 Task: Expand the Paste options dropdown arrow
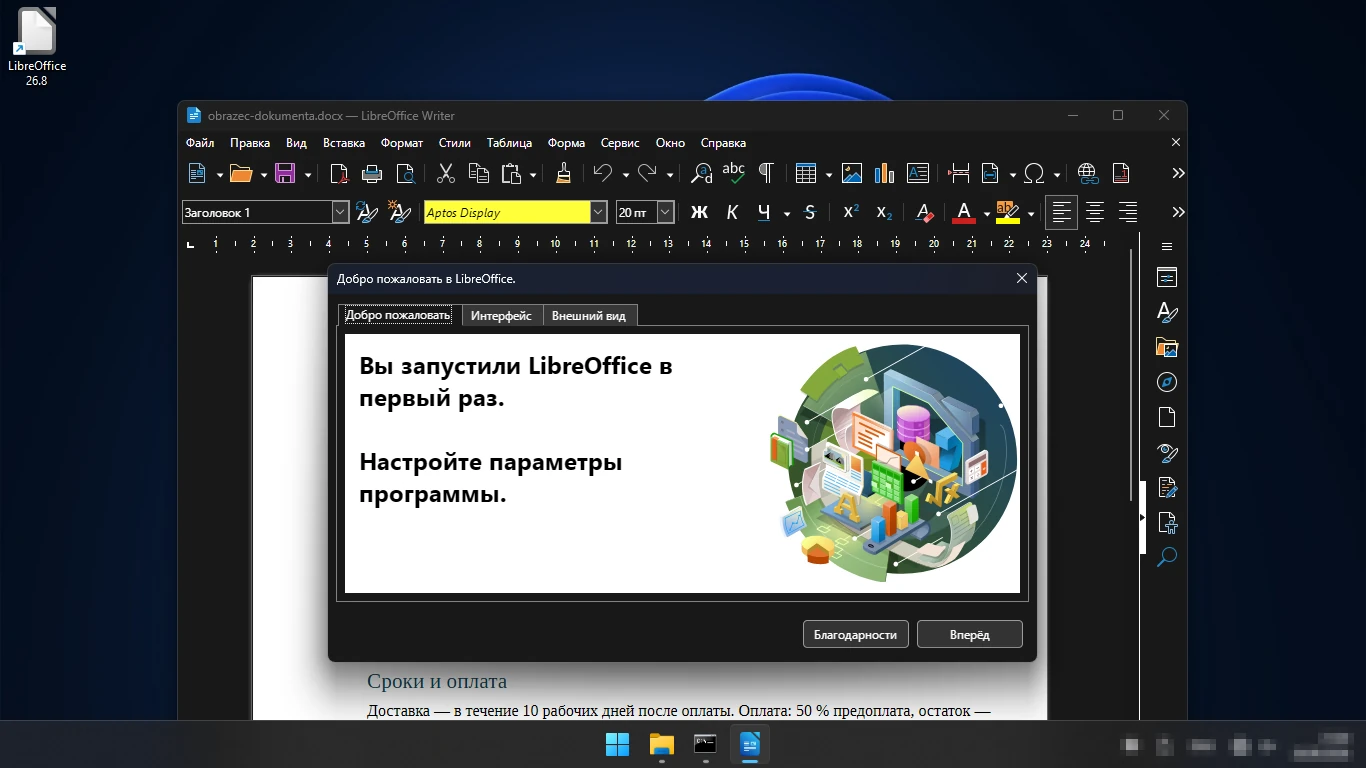pos(533,174)
